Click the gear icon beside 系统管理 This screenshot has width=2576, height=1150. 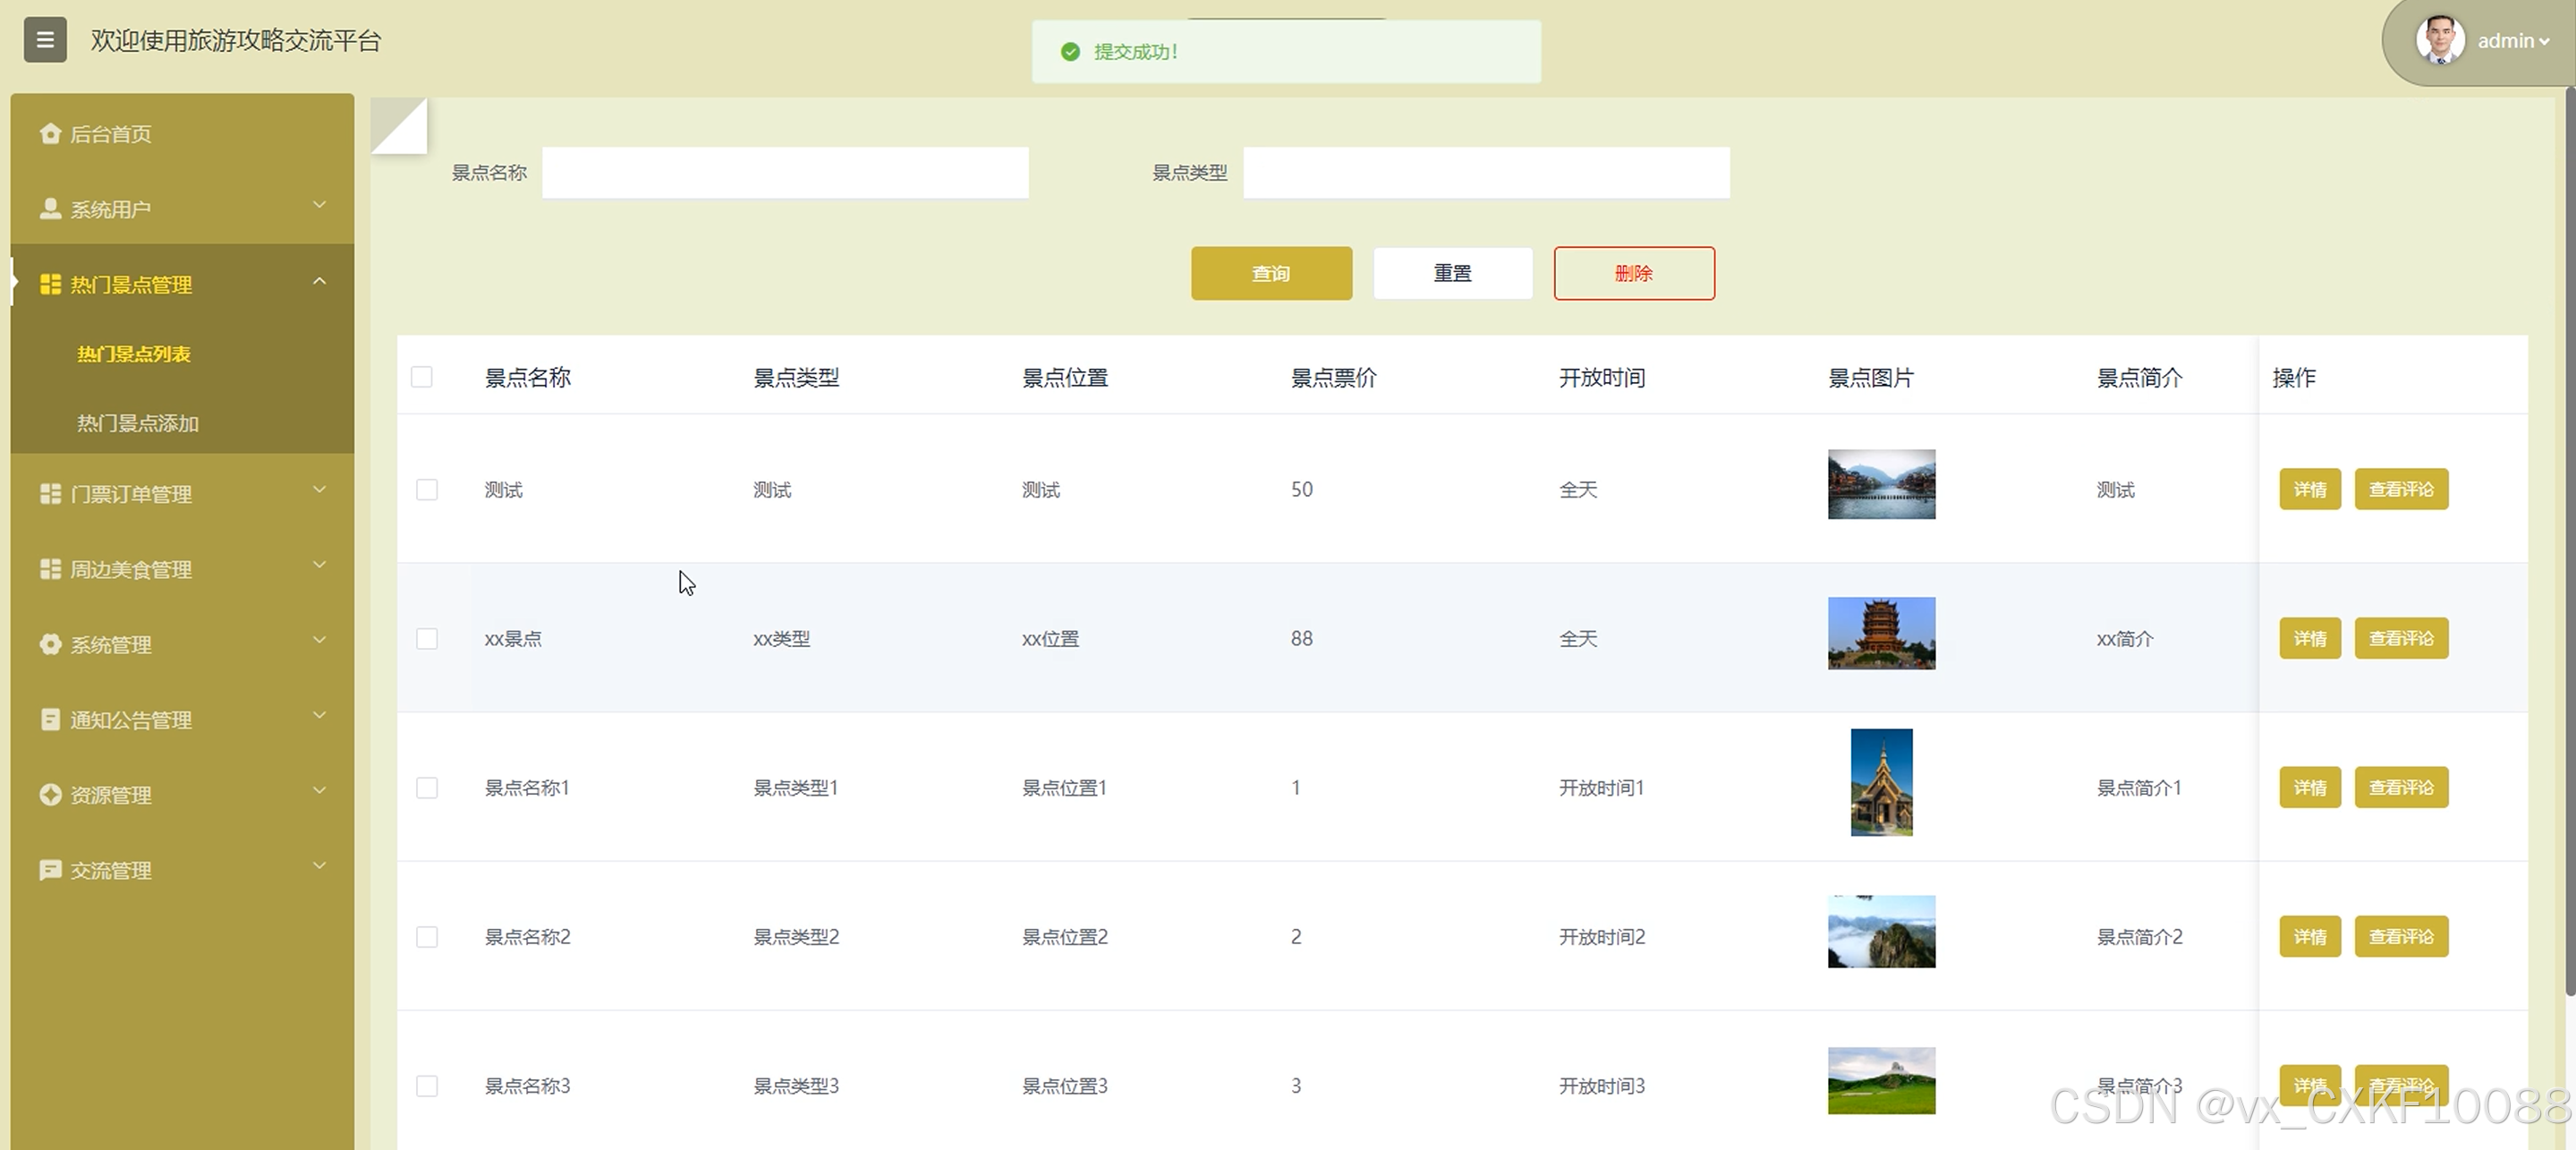point(50,644)
